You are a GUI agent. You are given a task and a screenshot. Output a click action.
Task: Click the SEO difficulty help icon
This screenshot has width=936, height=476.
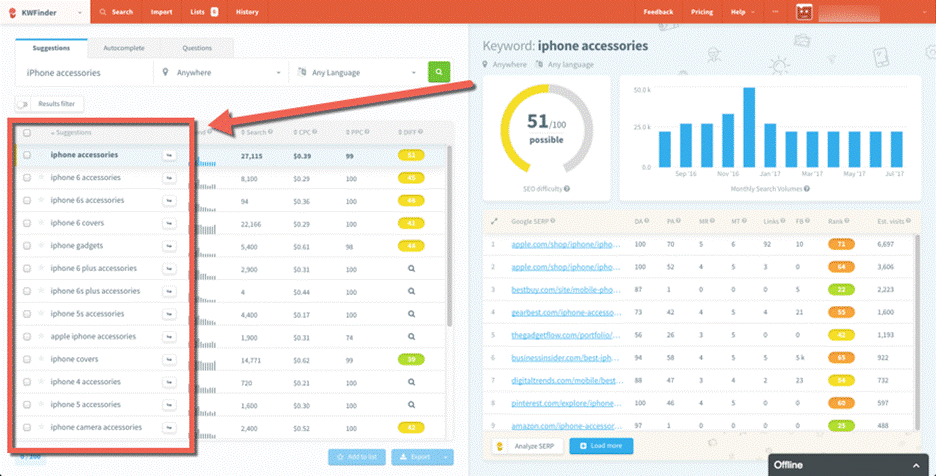tap(567, 188)
